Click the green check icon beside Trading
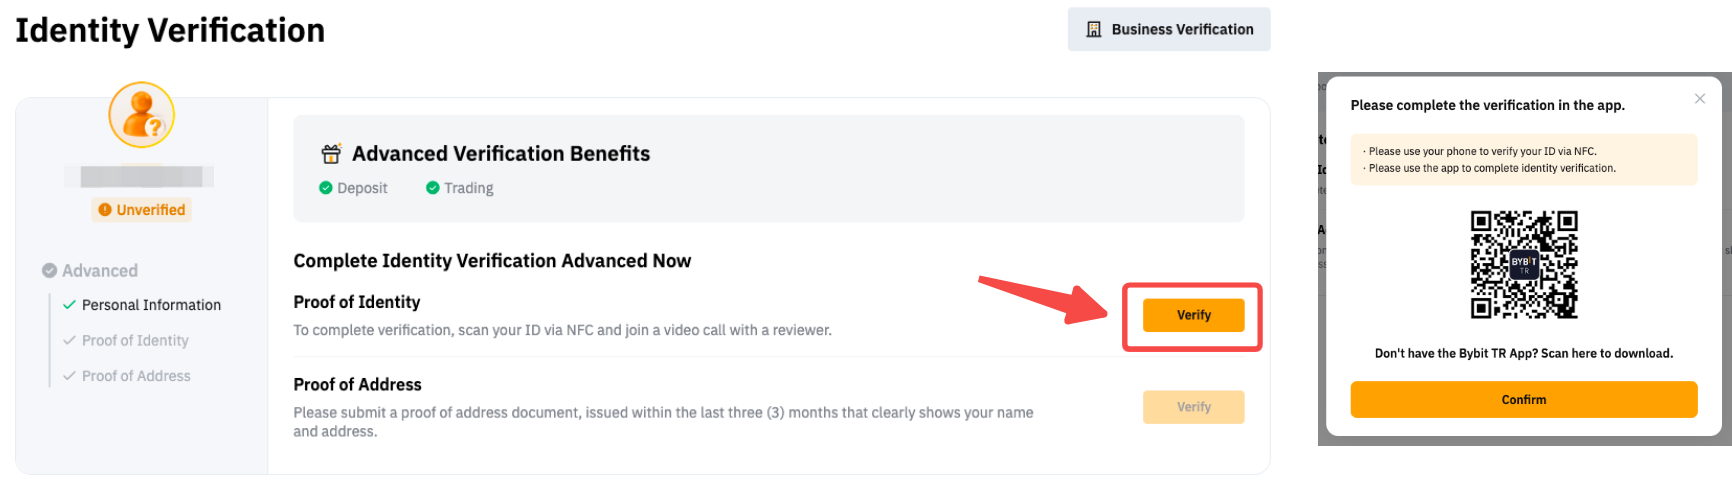 tap(433, 188)
